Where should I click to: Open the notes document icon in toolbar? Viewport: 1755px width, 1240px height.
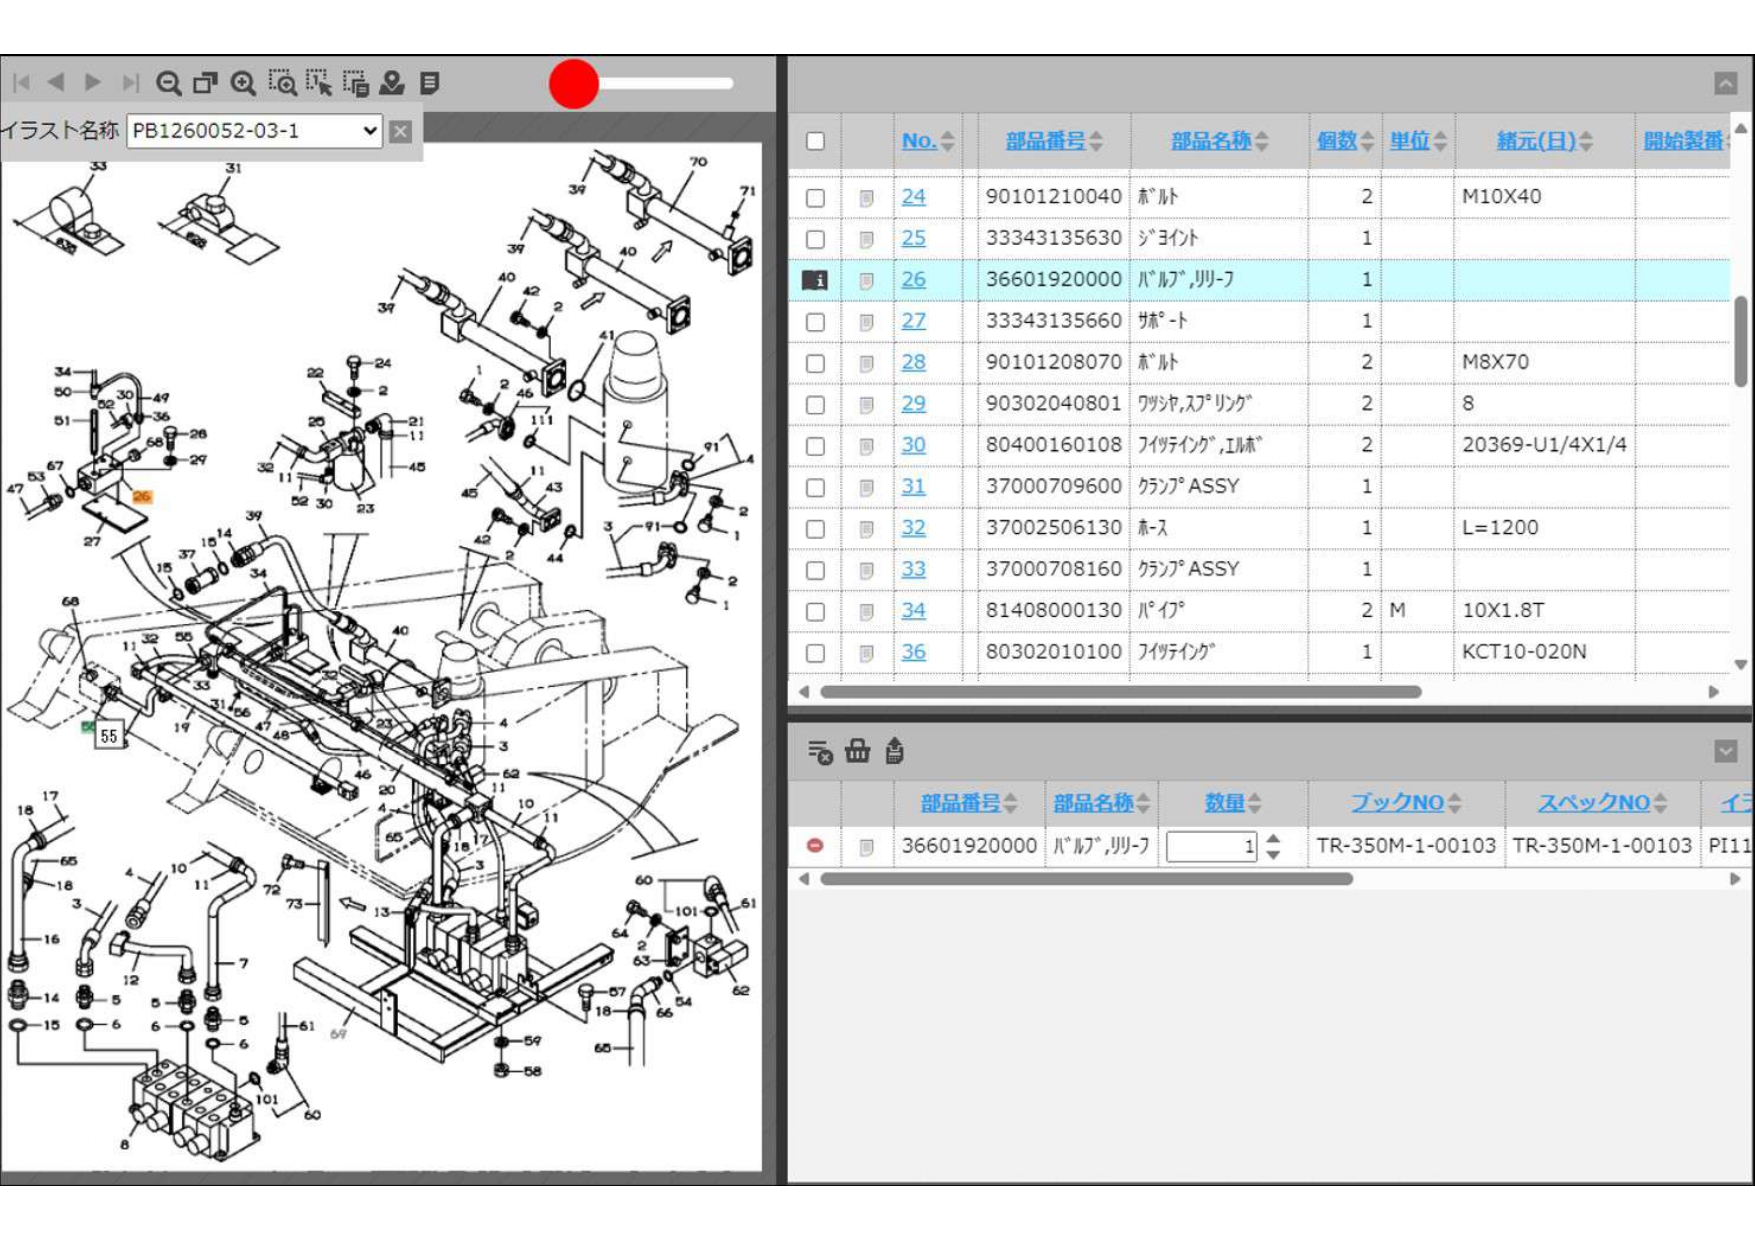[430, 83]
